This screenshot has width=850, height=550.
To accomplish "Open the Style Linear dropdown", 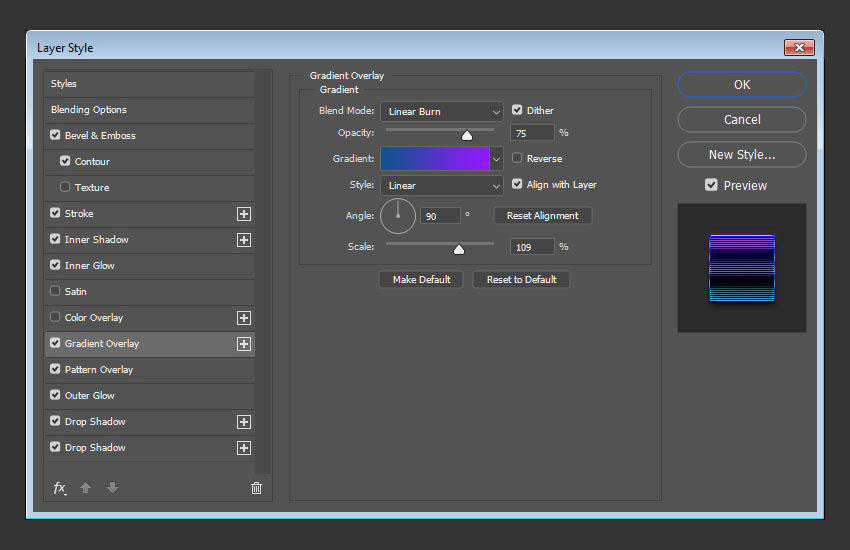I will (x=442, y=185).
